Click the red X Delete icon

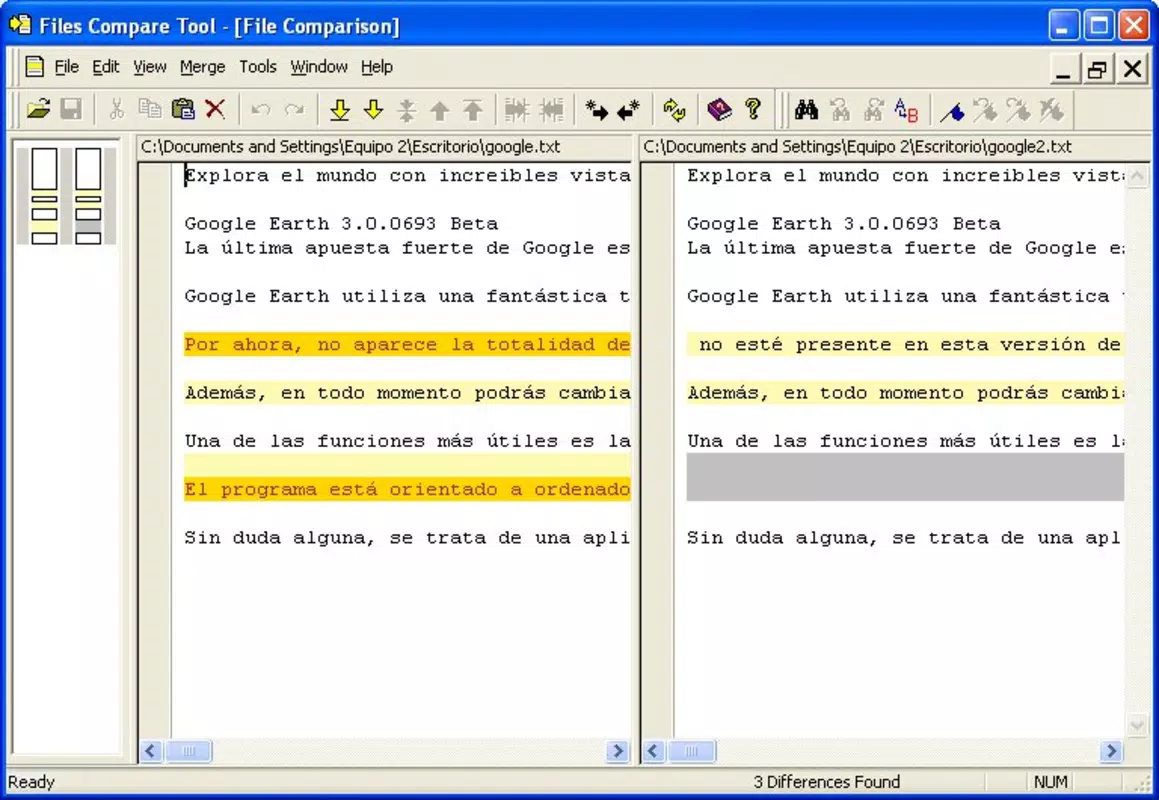[x=215, y=109]
